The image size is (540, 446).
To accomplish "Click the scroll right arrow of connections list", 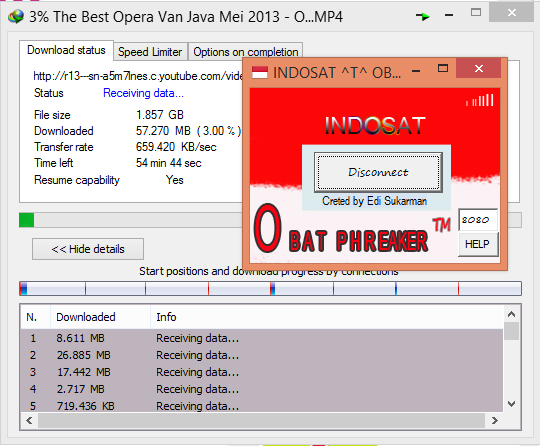I will (495, 420).
